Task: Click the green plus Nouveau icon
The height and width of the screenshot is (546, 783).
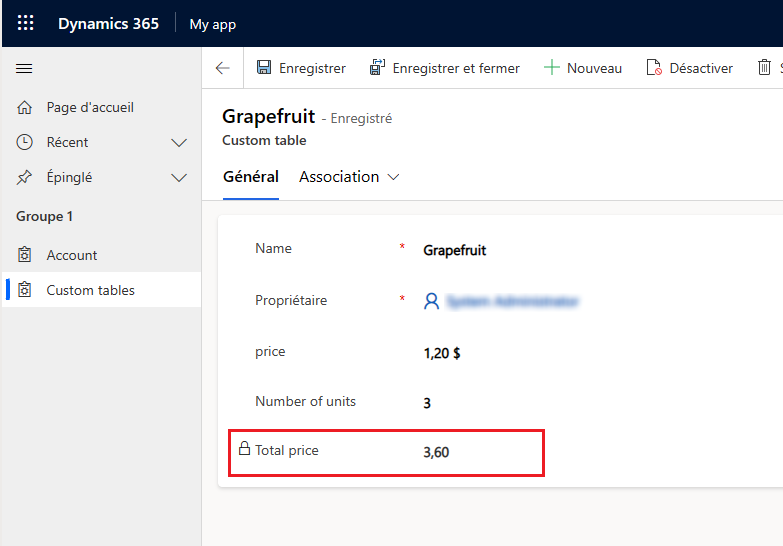Action: [x=552, y=67]
